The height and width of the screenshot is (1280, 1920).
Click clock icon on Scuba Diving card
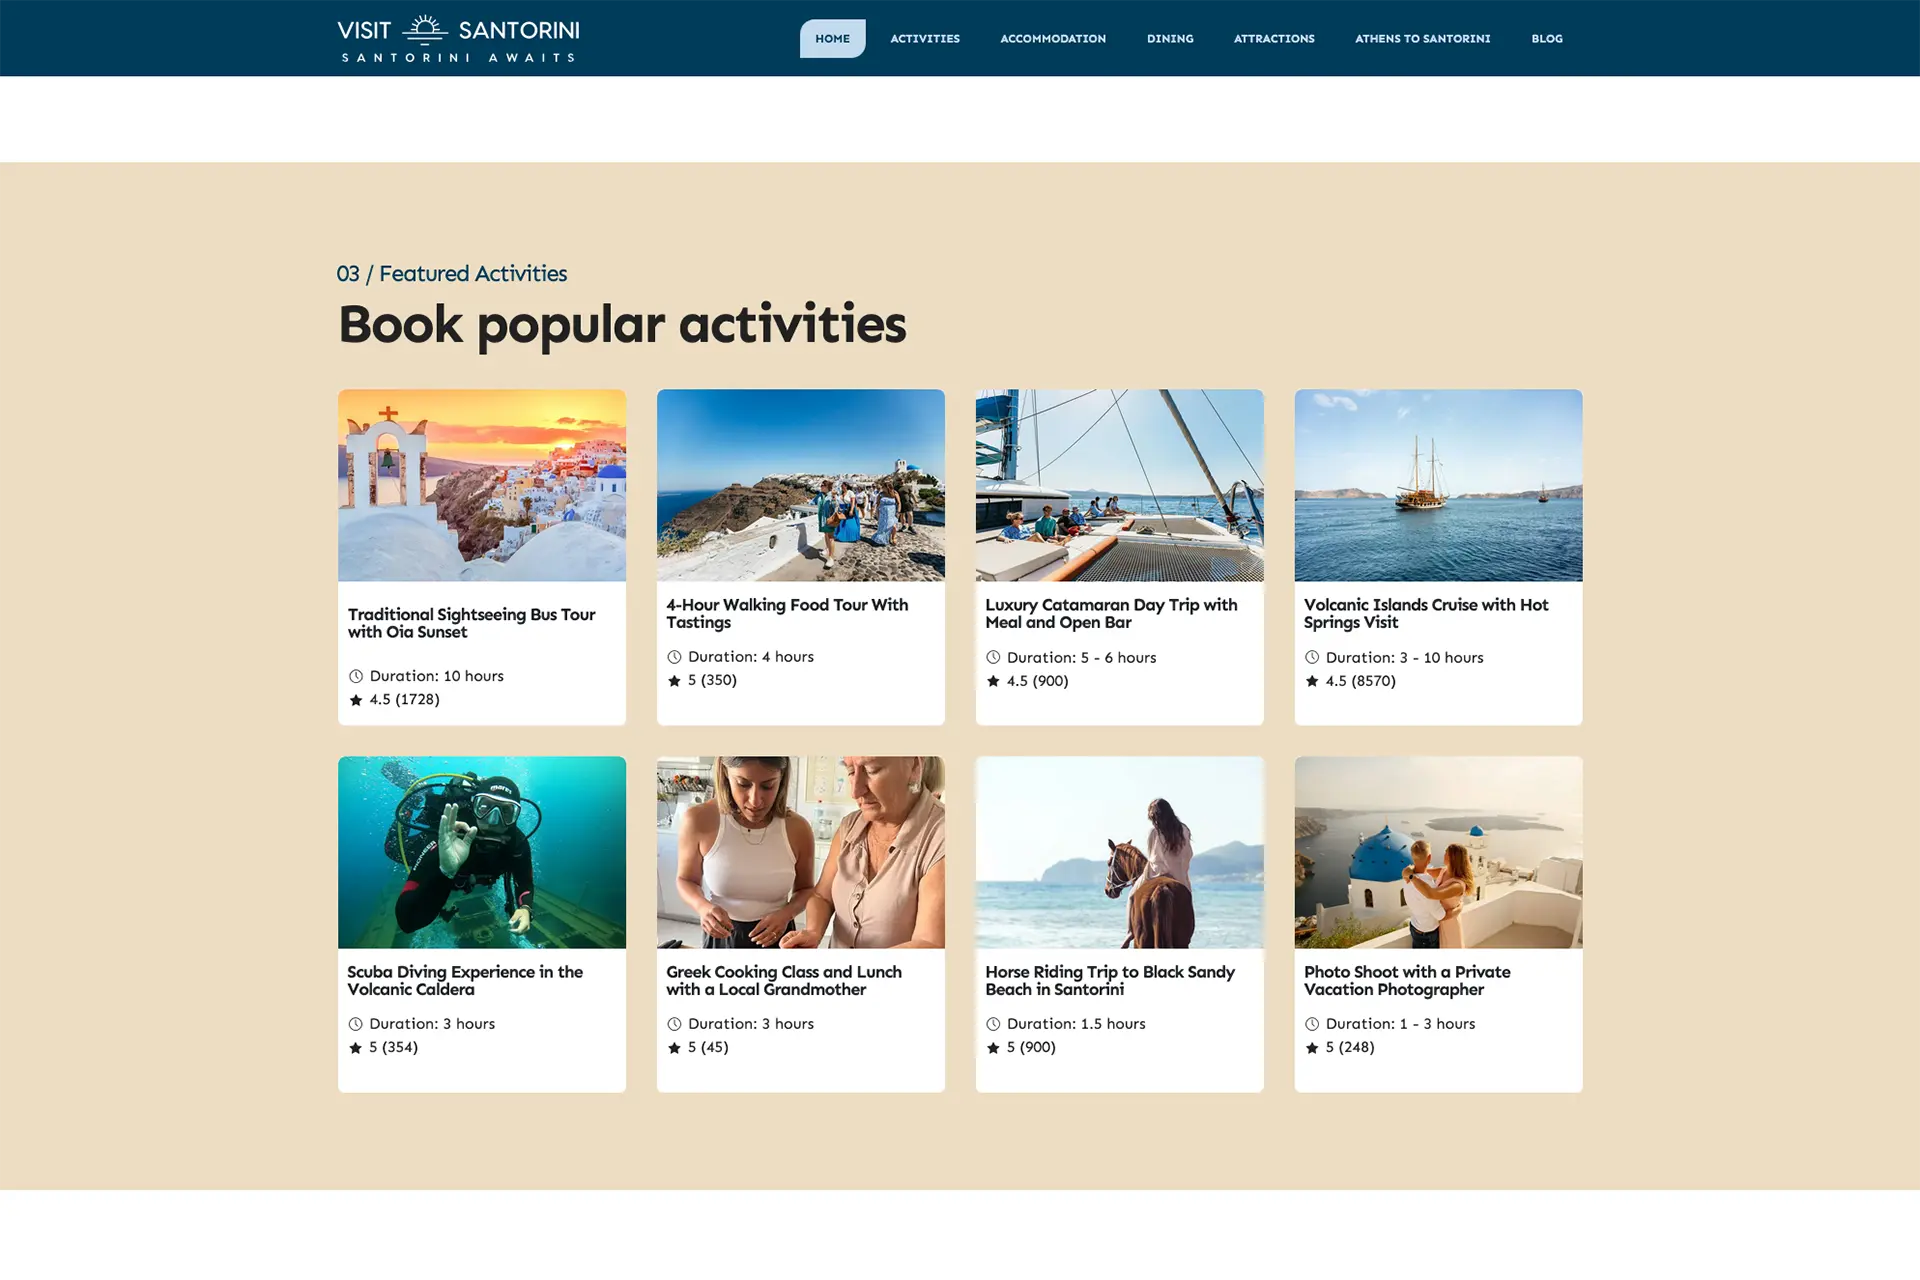pos(356,1024)
